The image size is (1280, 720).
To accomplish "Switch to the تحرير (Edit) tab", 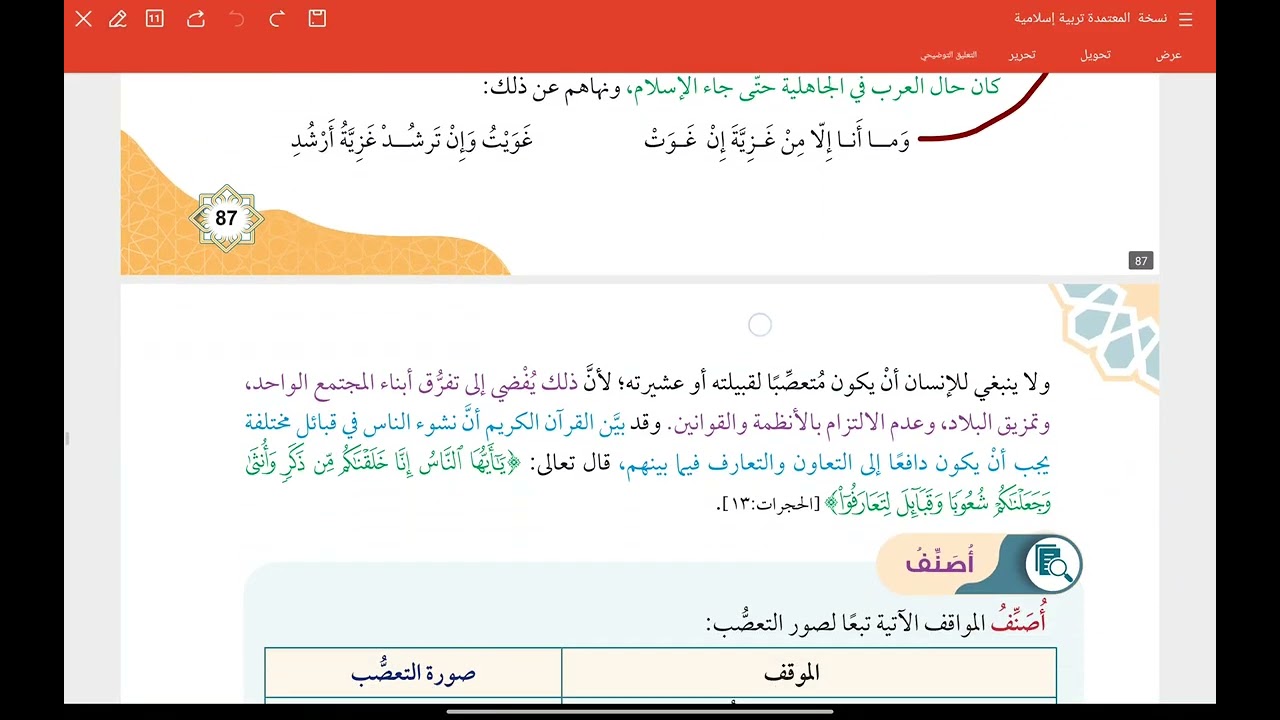I will [1021, 55].
